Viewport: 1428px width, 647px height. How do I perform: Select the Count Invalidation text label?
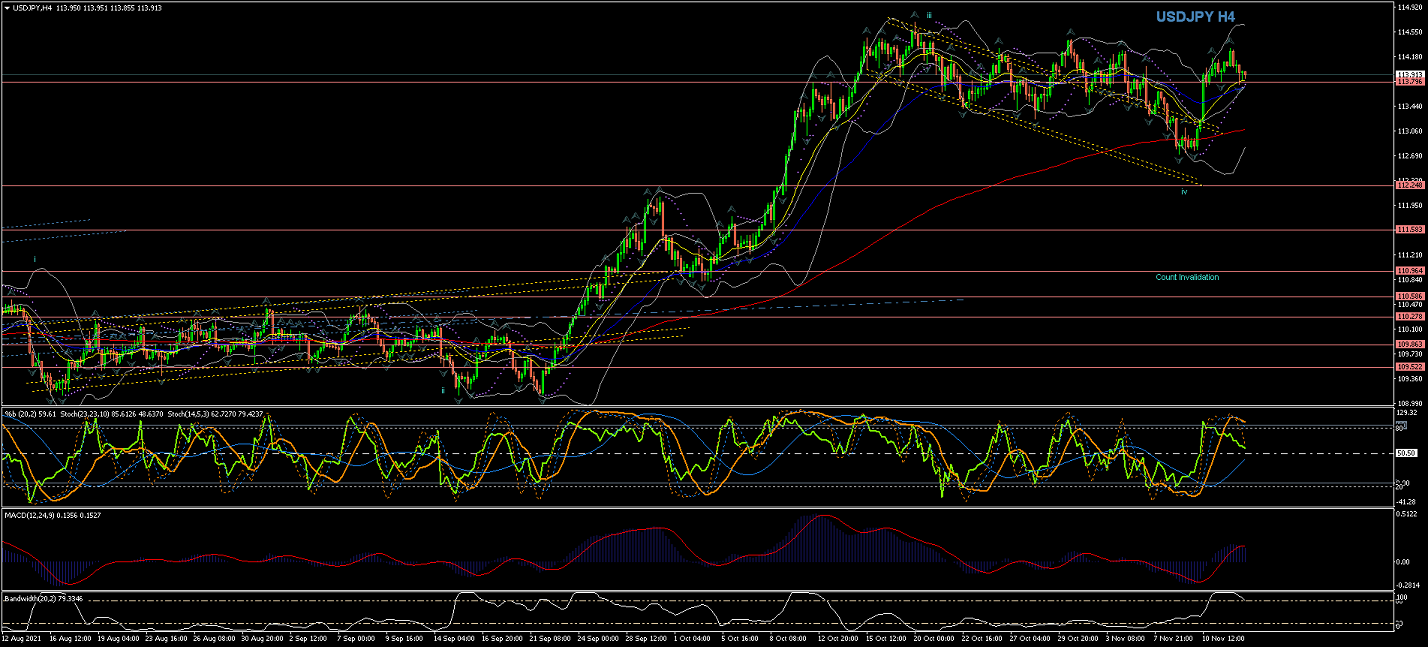1187,277
